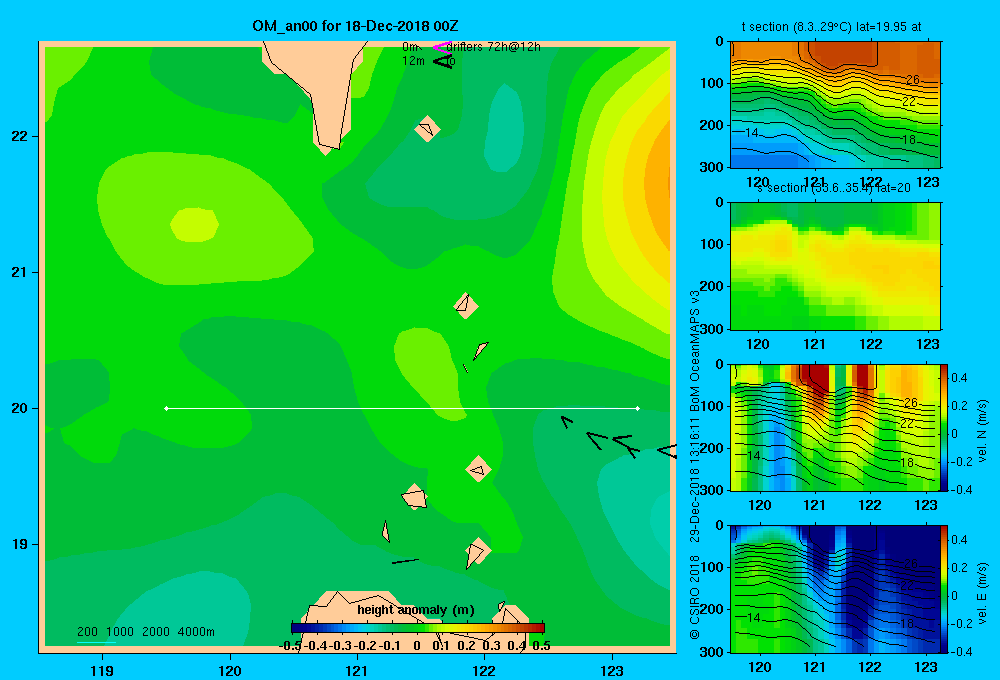The height and width of the screenshot is (680, 1000).
Task: Click the small island near 121.5E 22N
Action: [427, 129]
